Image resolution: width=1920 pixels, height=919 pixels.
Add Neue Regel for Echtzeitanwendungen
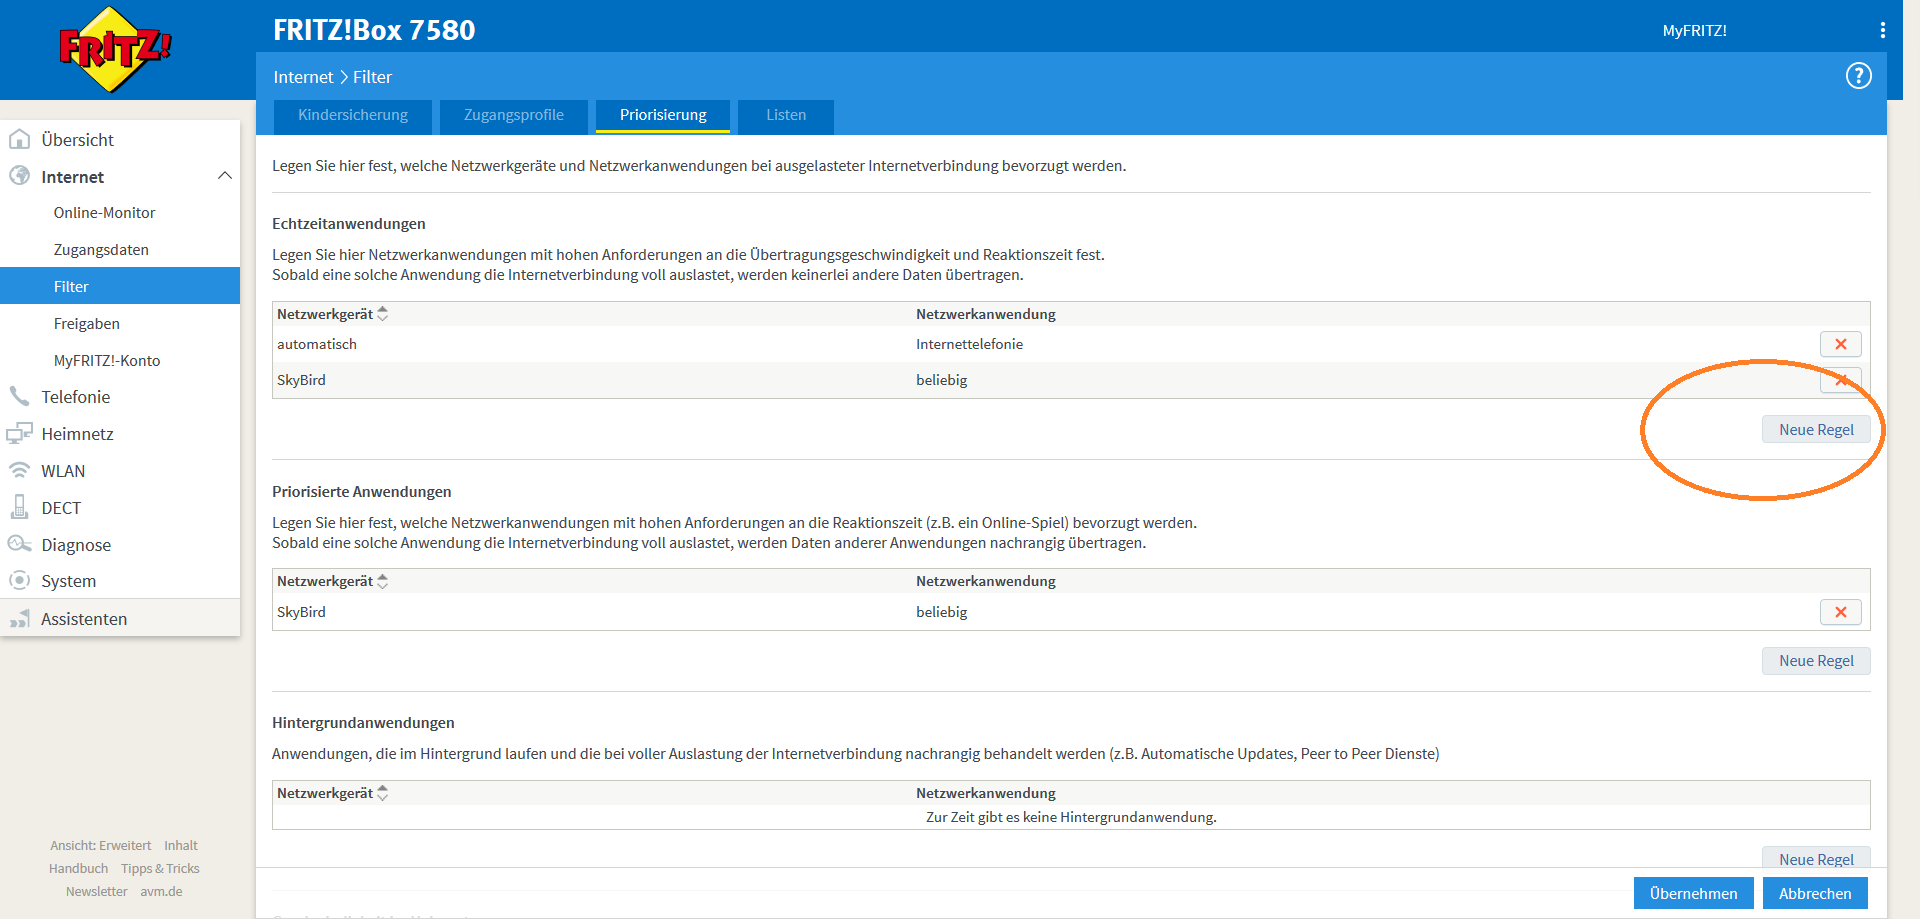point(1816,430)
